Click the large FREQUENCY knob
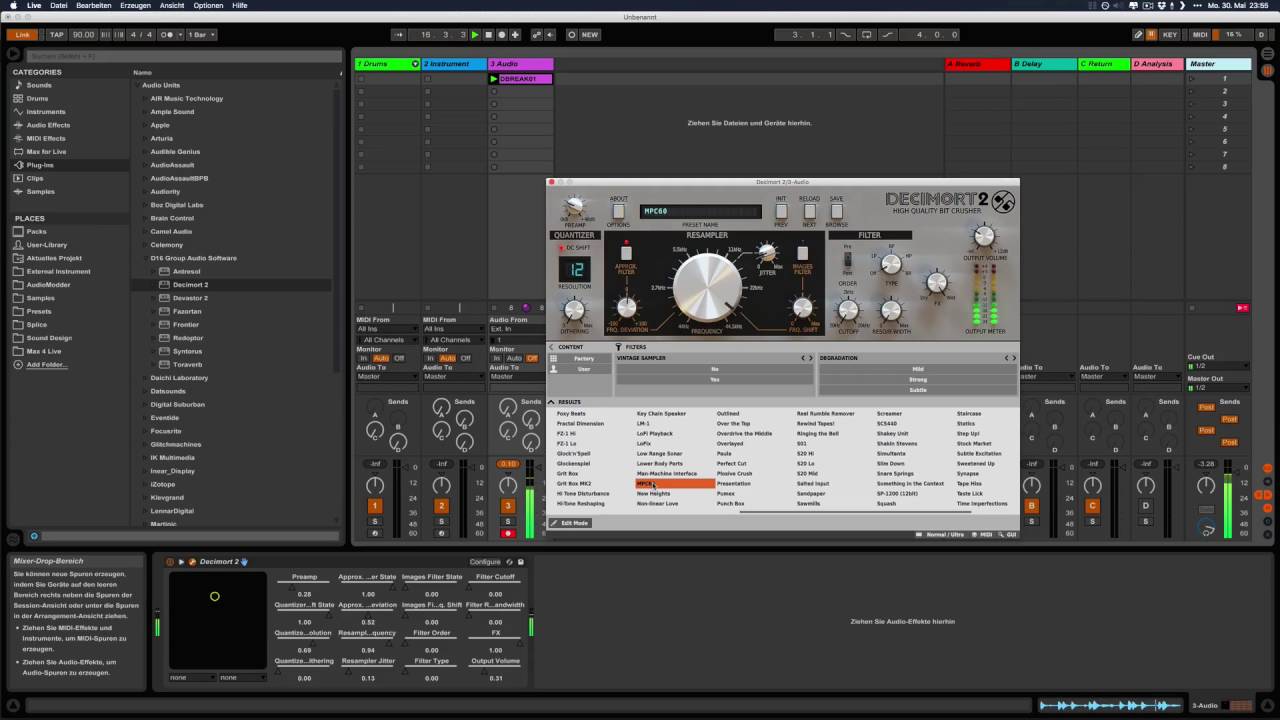1280x720 pixels. (707, 286)
